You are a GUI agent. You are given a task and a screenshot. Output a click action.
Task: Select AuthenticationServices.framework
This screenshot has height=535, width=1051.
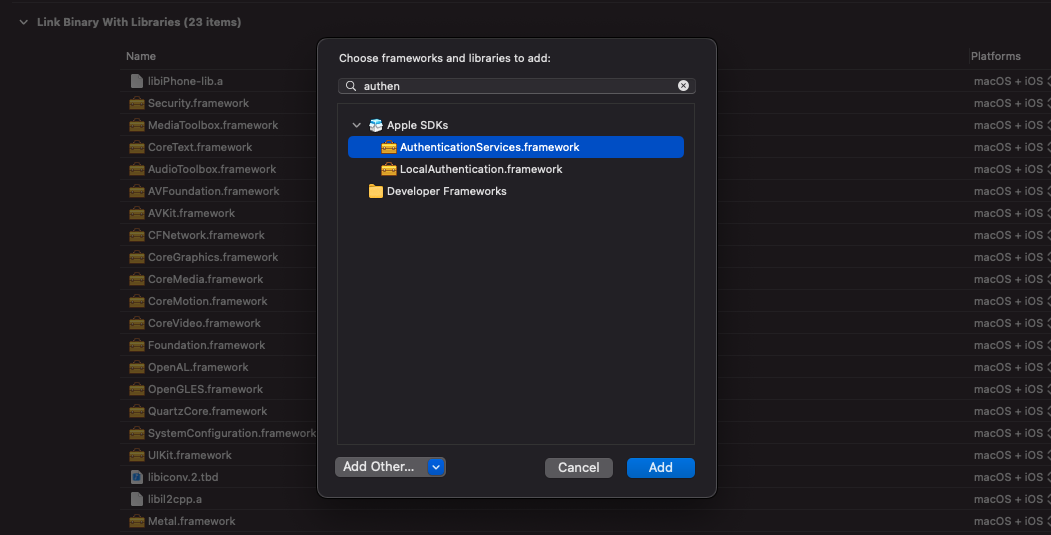pyautogui.click(x=516, y=147)
